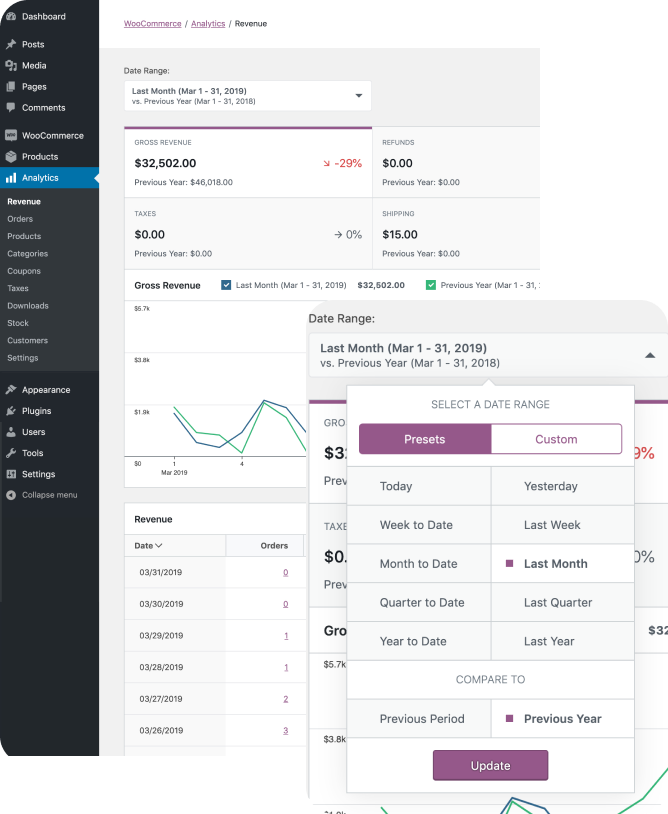Select Previous Period comparison option
Viewport: 668px width, 814px height.
coord(420,719)
